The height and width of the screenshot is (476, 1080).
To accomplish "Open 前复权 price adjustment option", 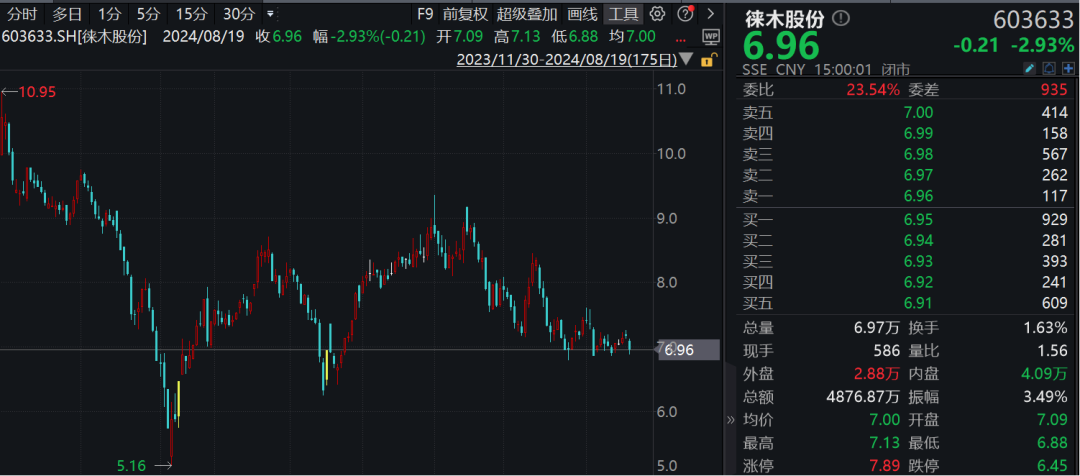I will point(465,14).
